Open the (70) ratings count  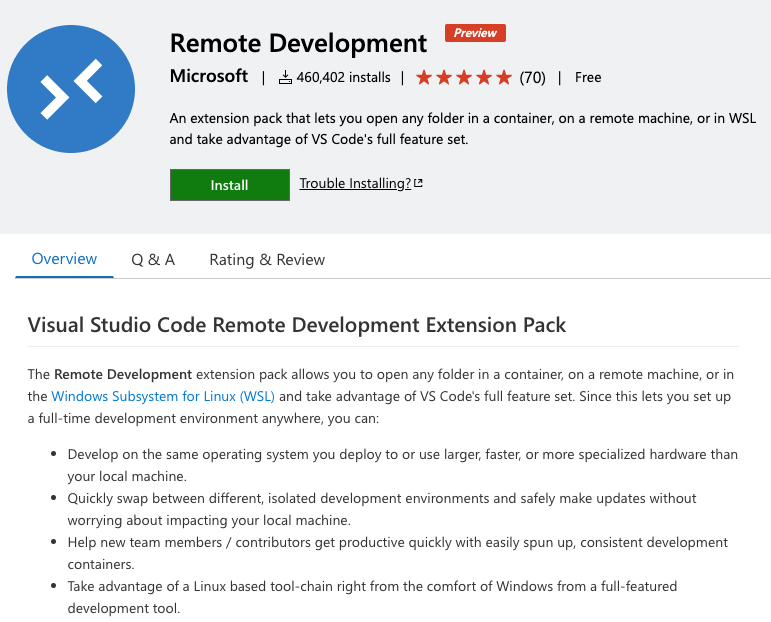click(533, 77)
